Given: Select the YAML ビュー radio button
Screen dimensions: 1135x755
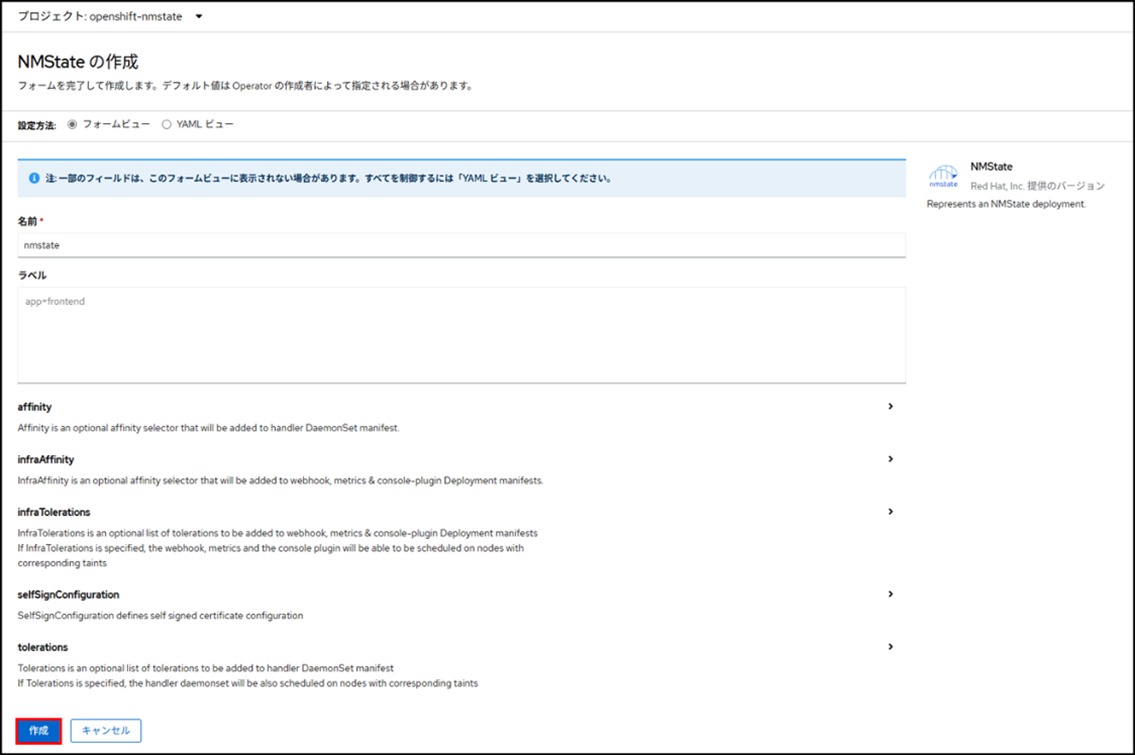Looking at the screenshot, I should tap(166, 125).
